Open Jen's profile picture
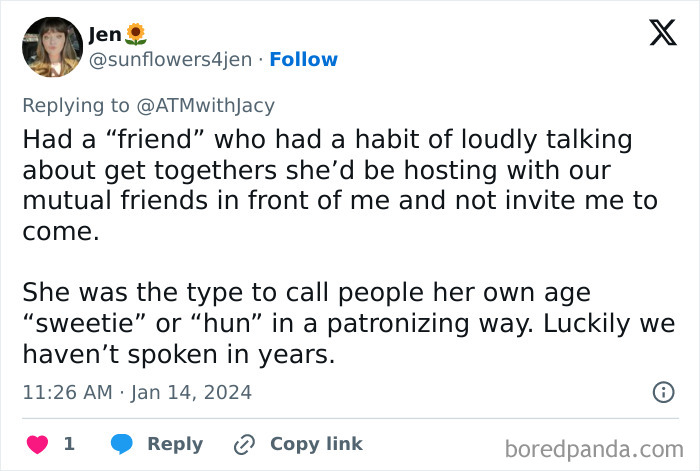 [x=53, y=47]
